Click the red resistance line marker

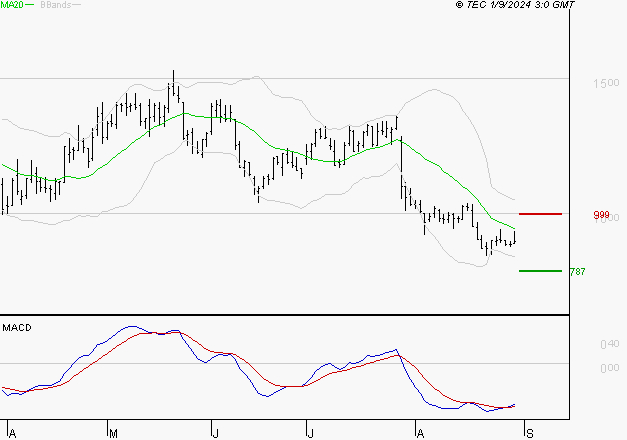[x=540, y=214]
